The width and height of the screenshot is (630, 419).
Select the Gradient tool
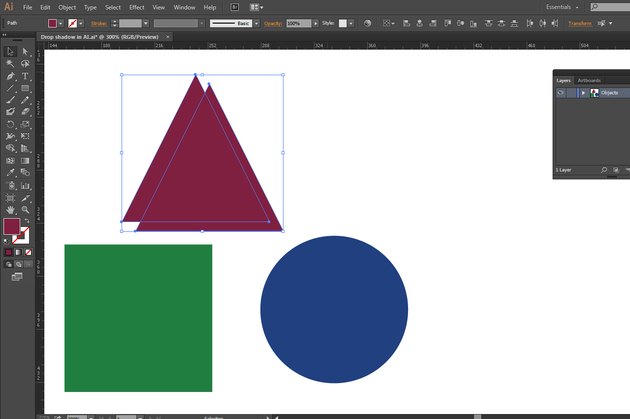tap(25, 161)
